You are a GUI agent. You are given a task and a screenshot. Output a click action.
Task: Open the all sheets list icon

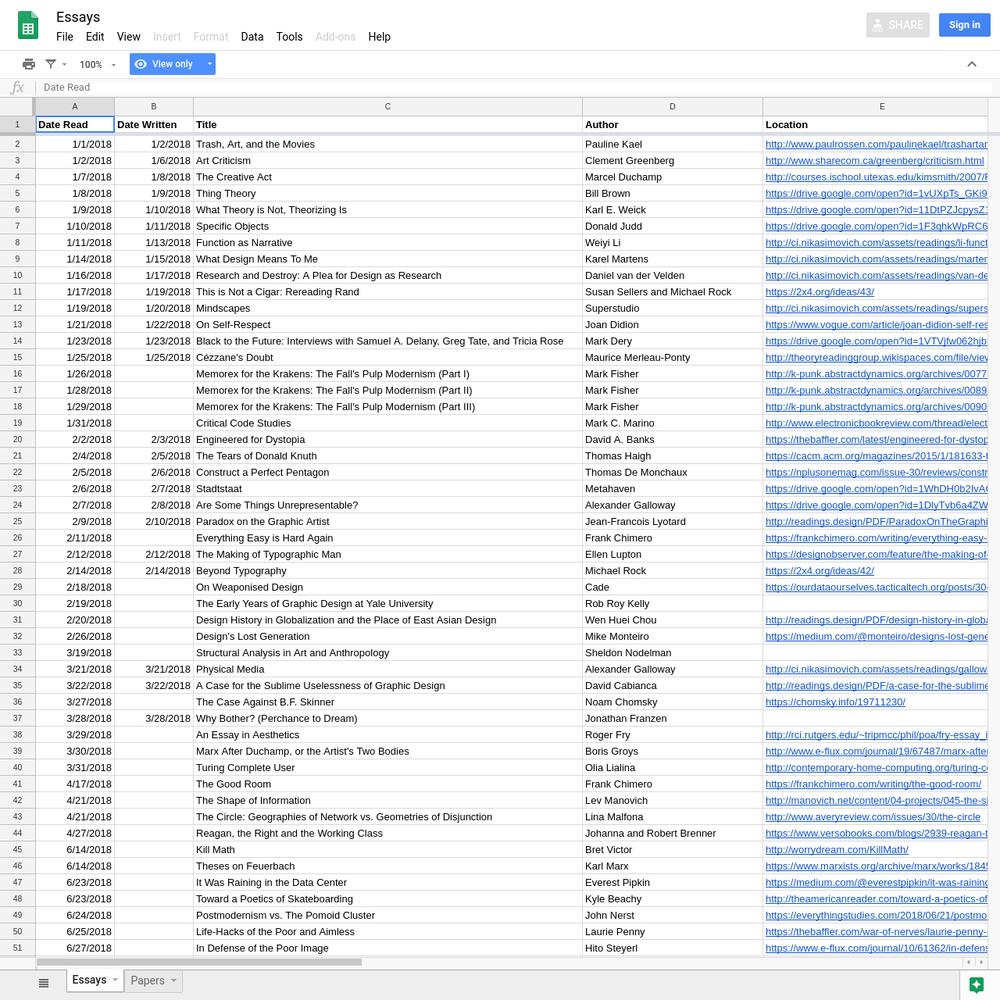point(43,983)
